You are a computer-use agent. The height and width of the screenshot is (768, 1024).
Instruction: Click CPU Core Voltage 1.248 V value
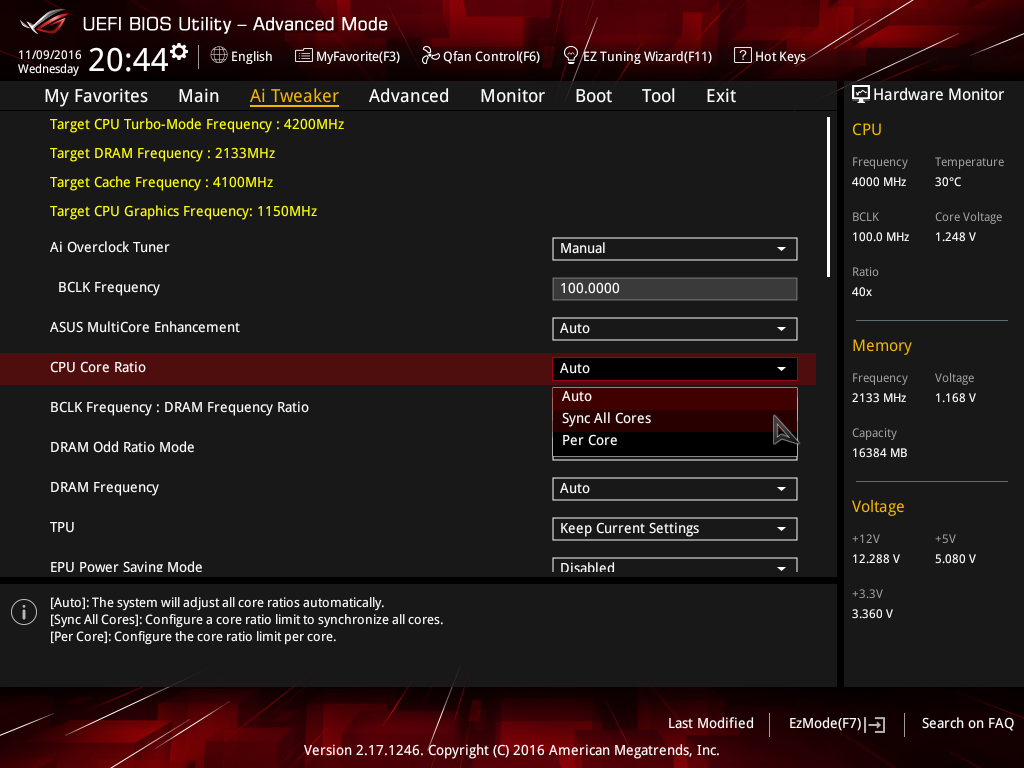[955, 237]
